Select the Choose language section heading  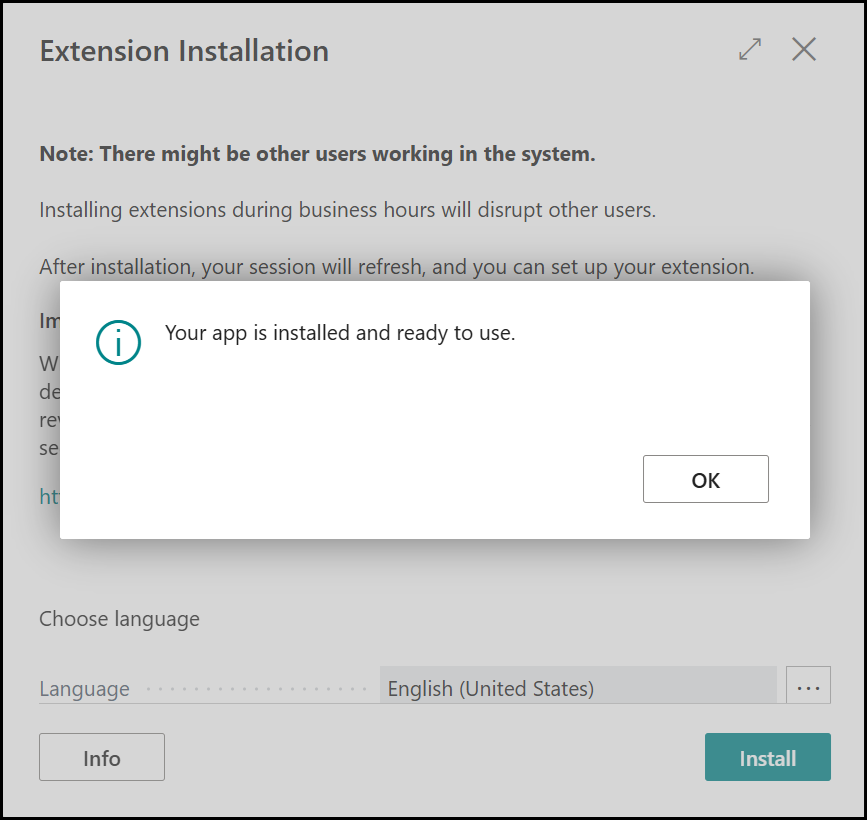pos(119,619)
